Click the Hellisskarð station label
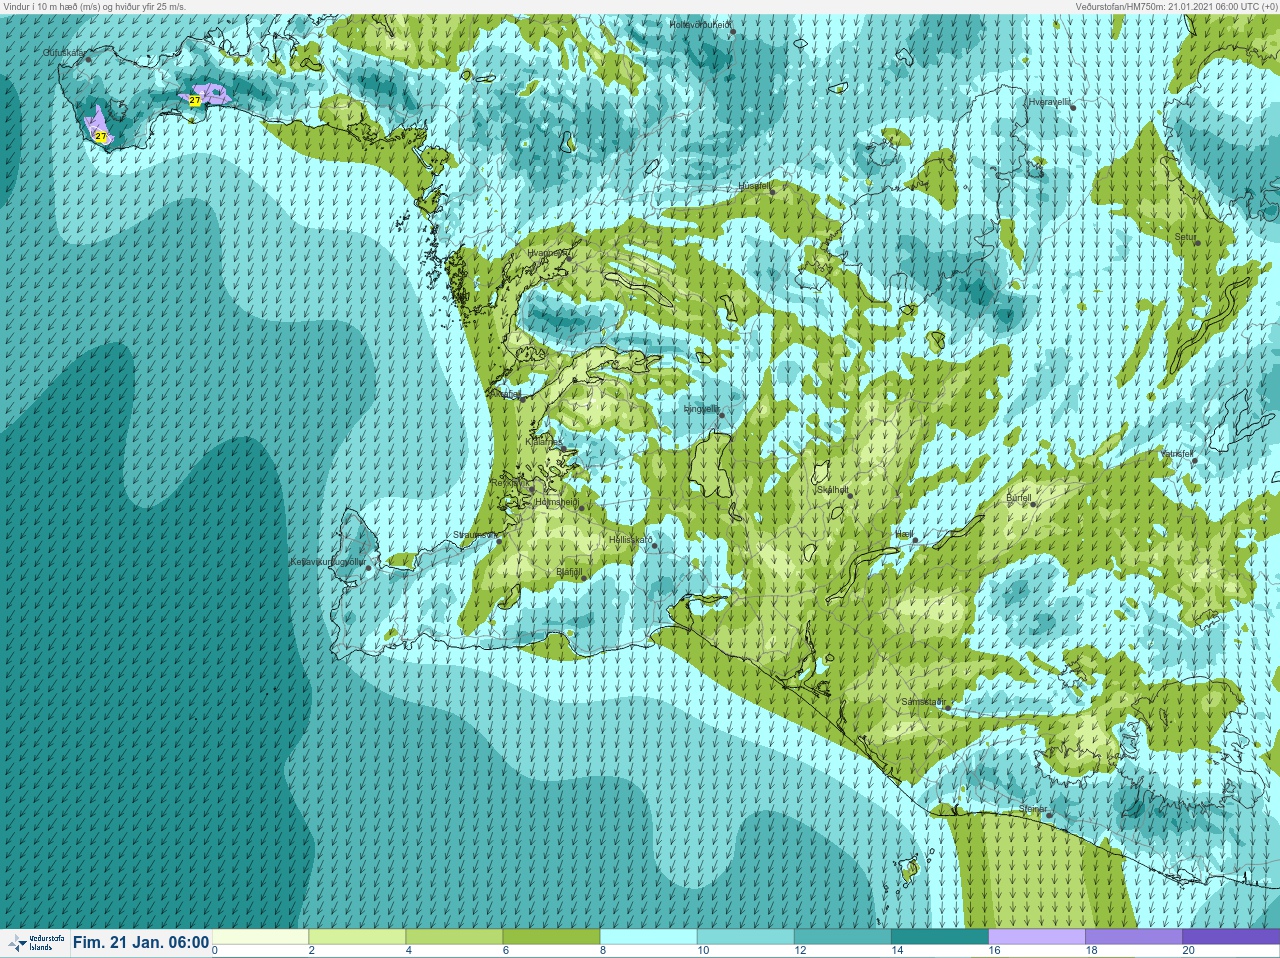The width and height of the screenshot is (1280, 958). click(630, 540)
